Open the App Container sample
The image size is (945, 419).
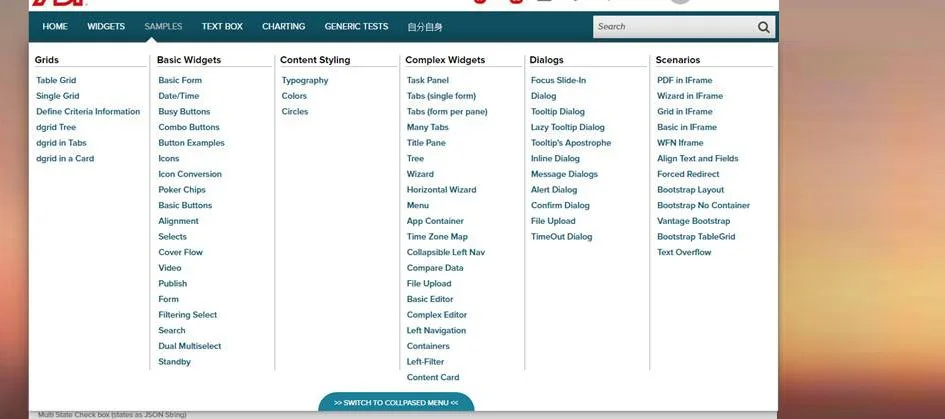pyautogui.click(x=435, y=221)
